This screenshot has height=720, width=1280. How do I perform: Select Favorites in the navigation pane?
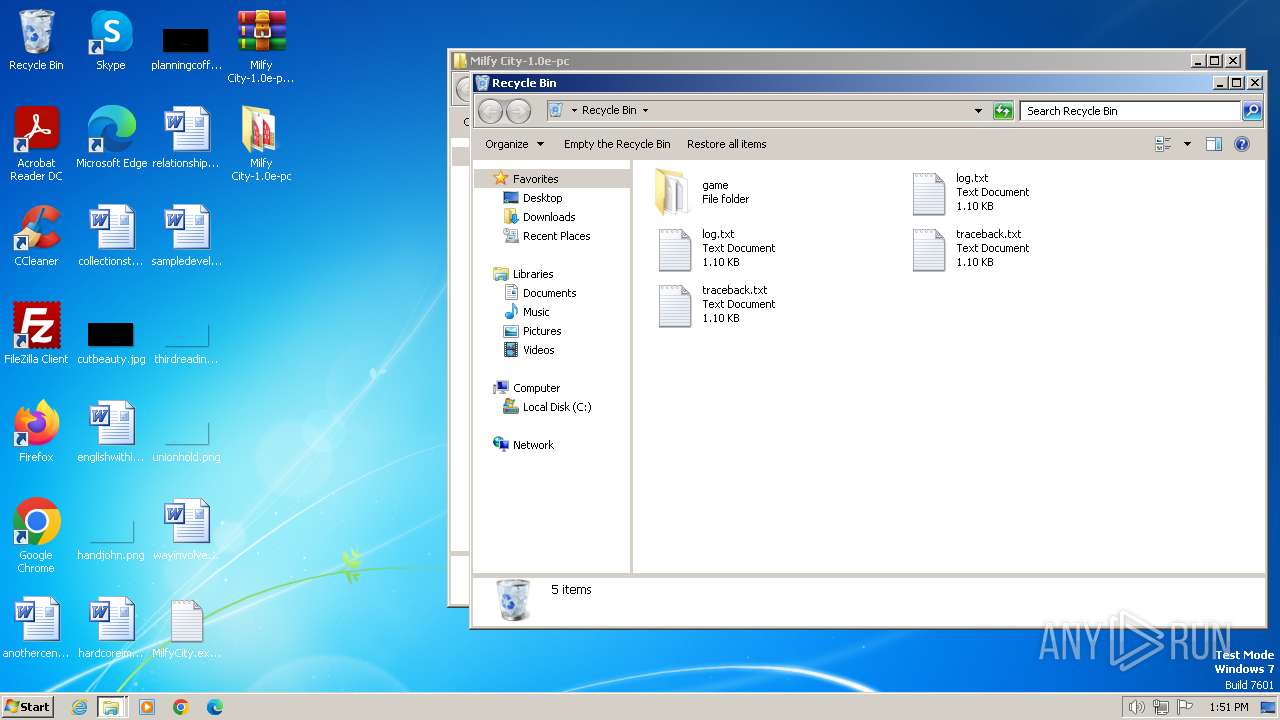[x=535, y=179]
